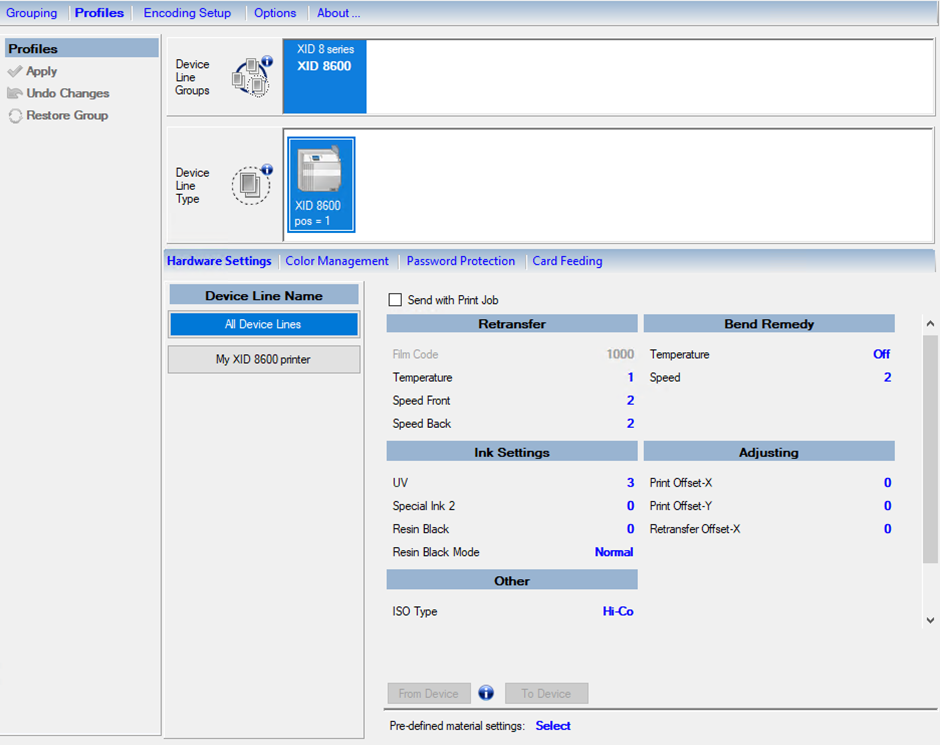Select the XID 8600 printer thumbnail
The height and width of the screenshot is (745, 940).
tap(321, 185)
